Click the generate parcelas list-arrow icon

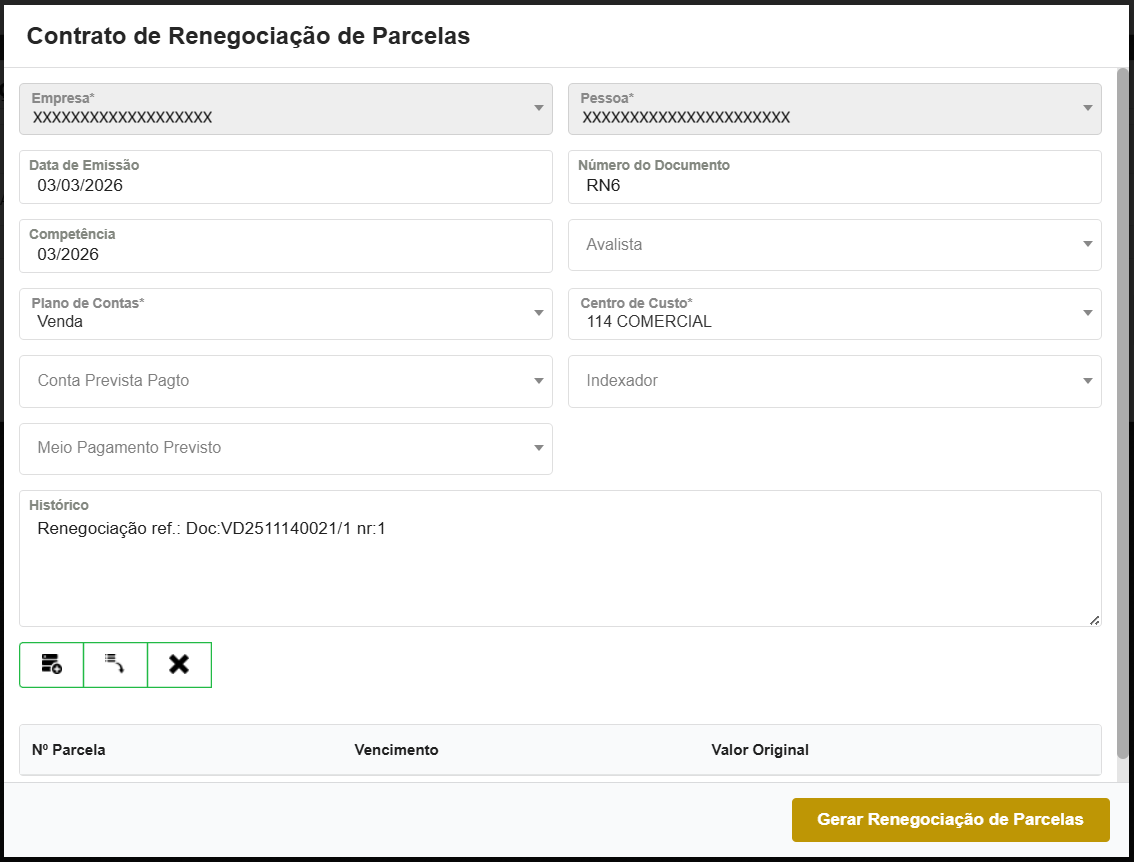(x=115, y=665)
